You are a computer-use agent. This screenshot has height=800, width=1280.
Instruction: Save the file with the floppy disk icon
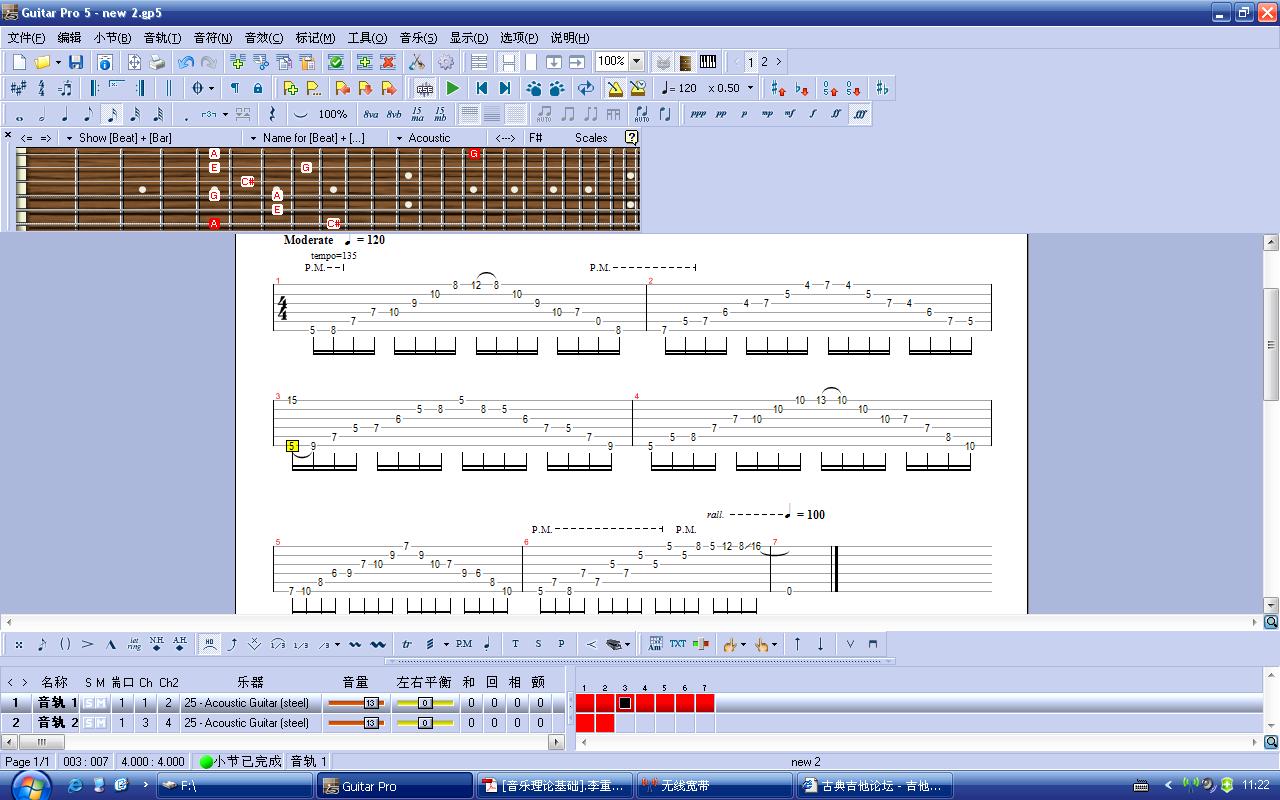point(76,62)
